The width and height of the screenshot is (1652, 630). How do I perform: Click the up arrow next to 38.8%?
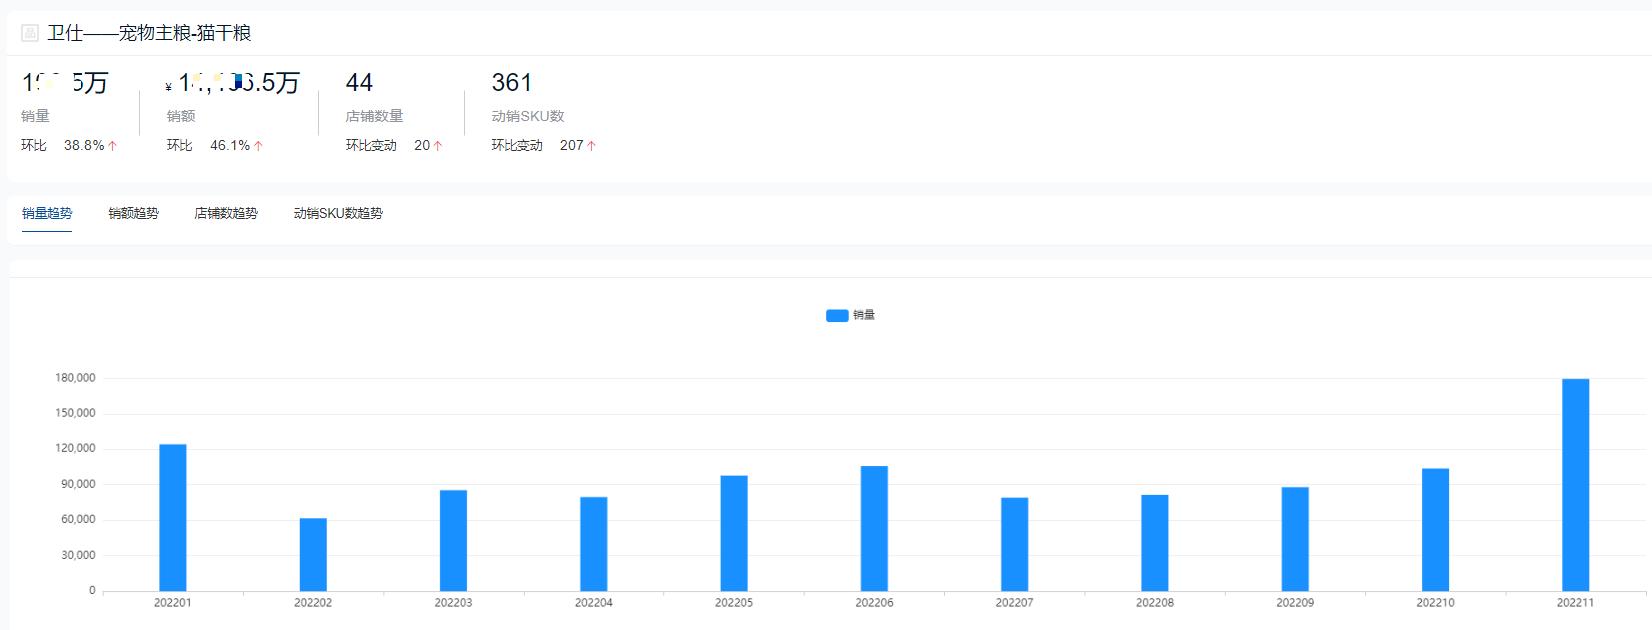[112, 146]
